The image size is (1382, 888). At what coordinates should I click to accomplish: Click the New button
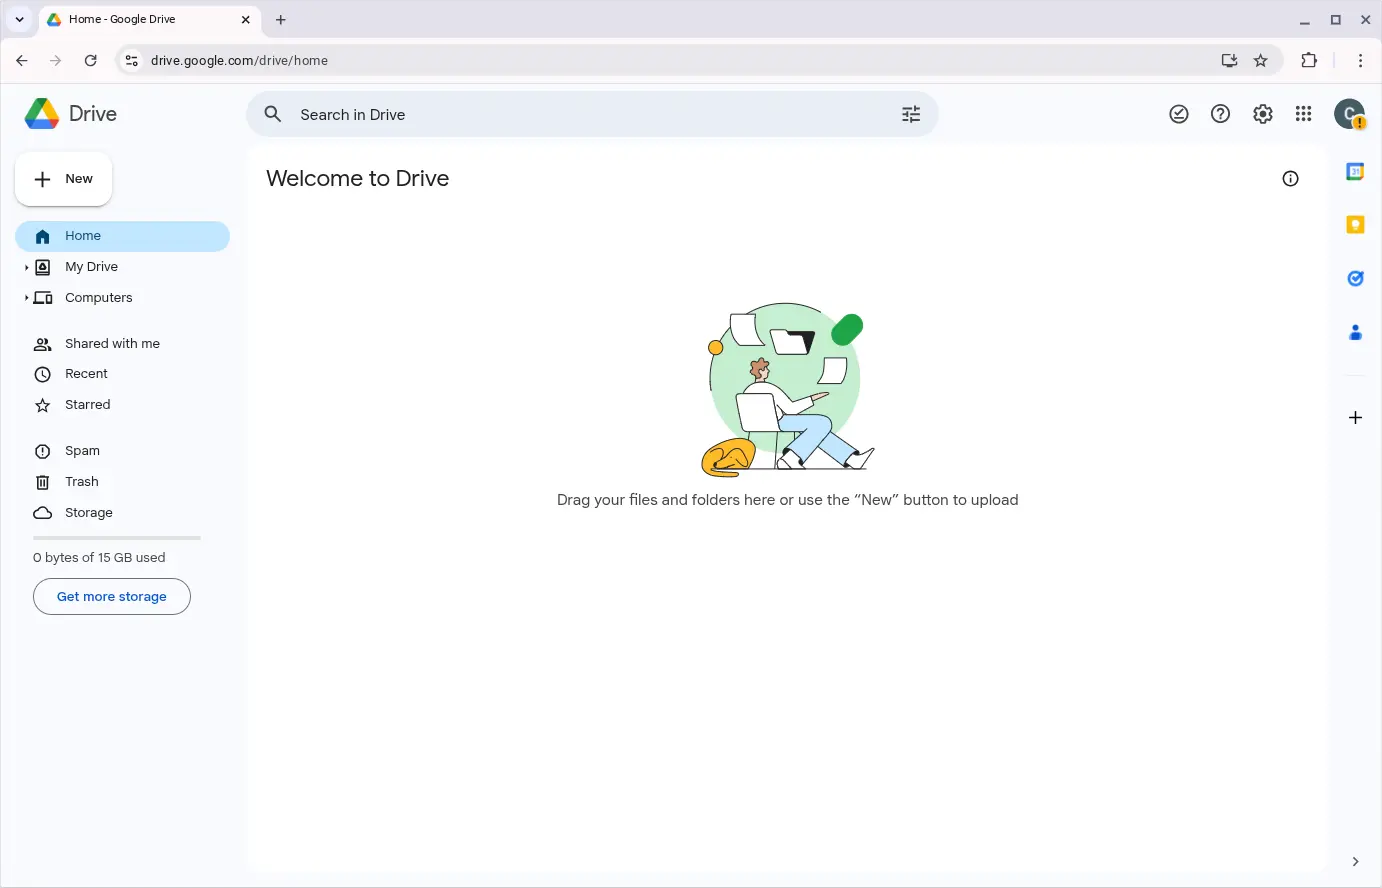64,179
